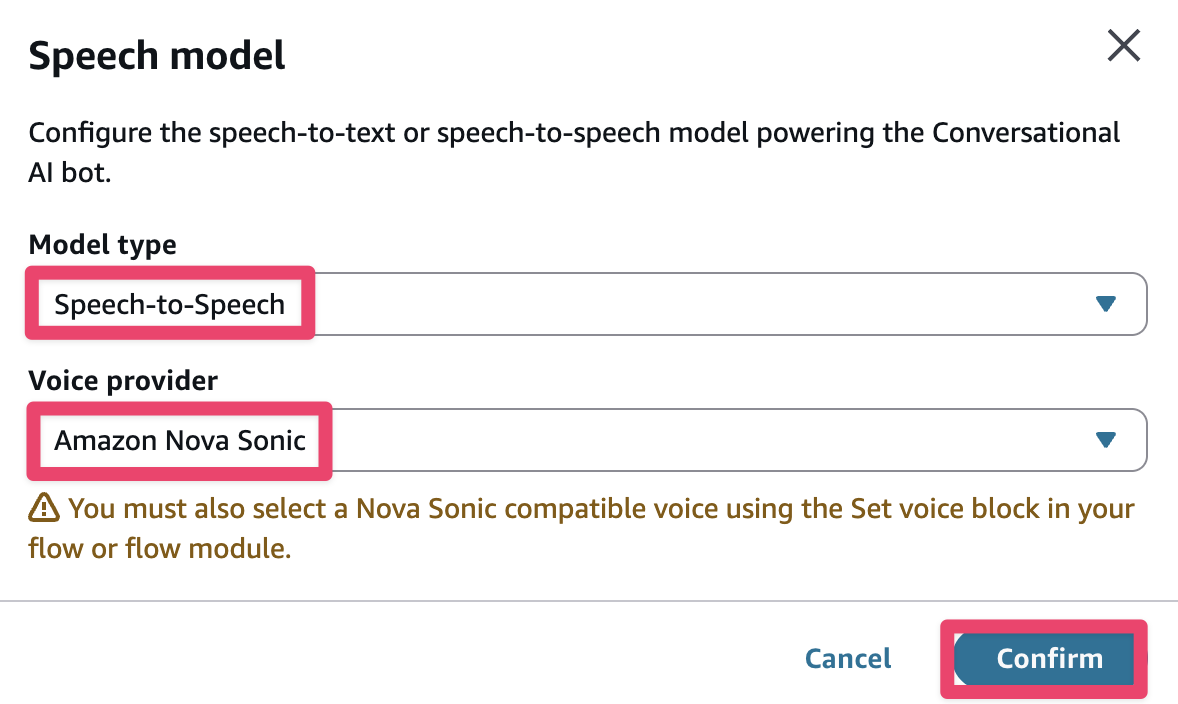Expand the Model type dropdown arrow
1178x704 pixels.
(1105, 304)
